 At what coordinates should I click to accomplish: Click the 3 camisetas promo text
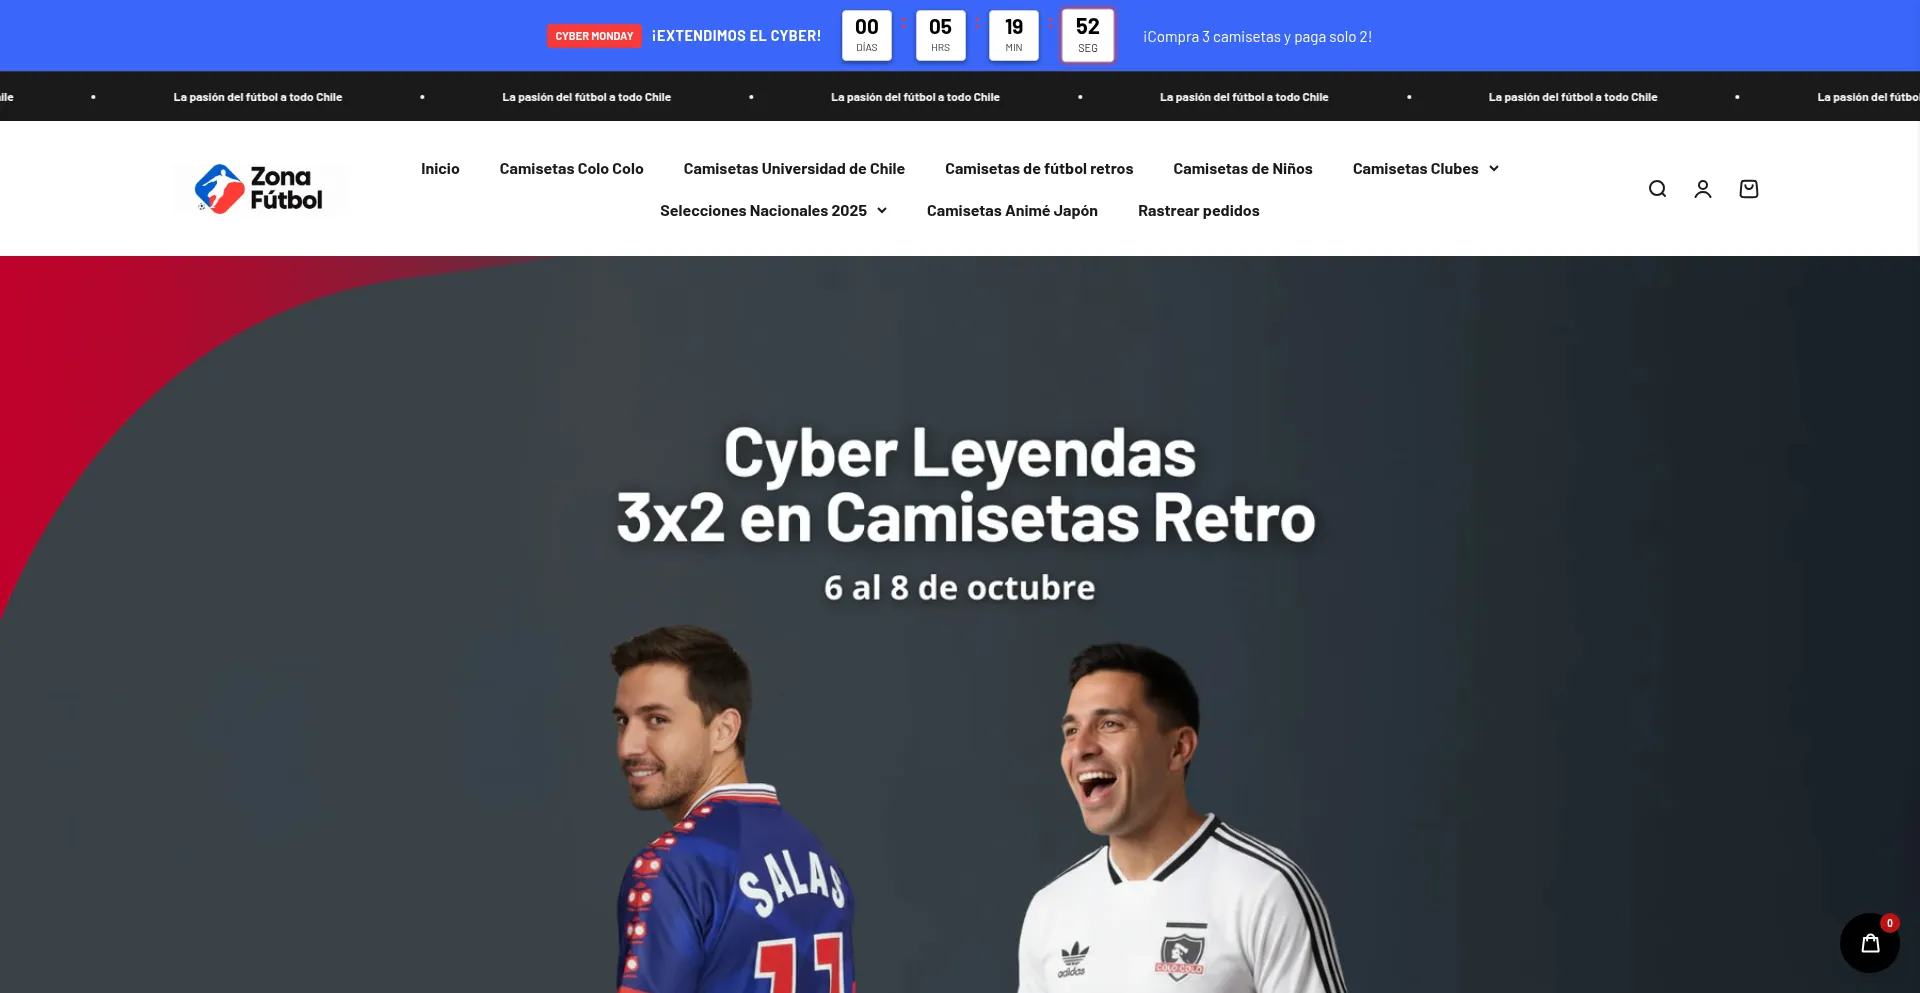click(x=1257, y=37)
